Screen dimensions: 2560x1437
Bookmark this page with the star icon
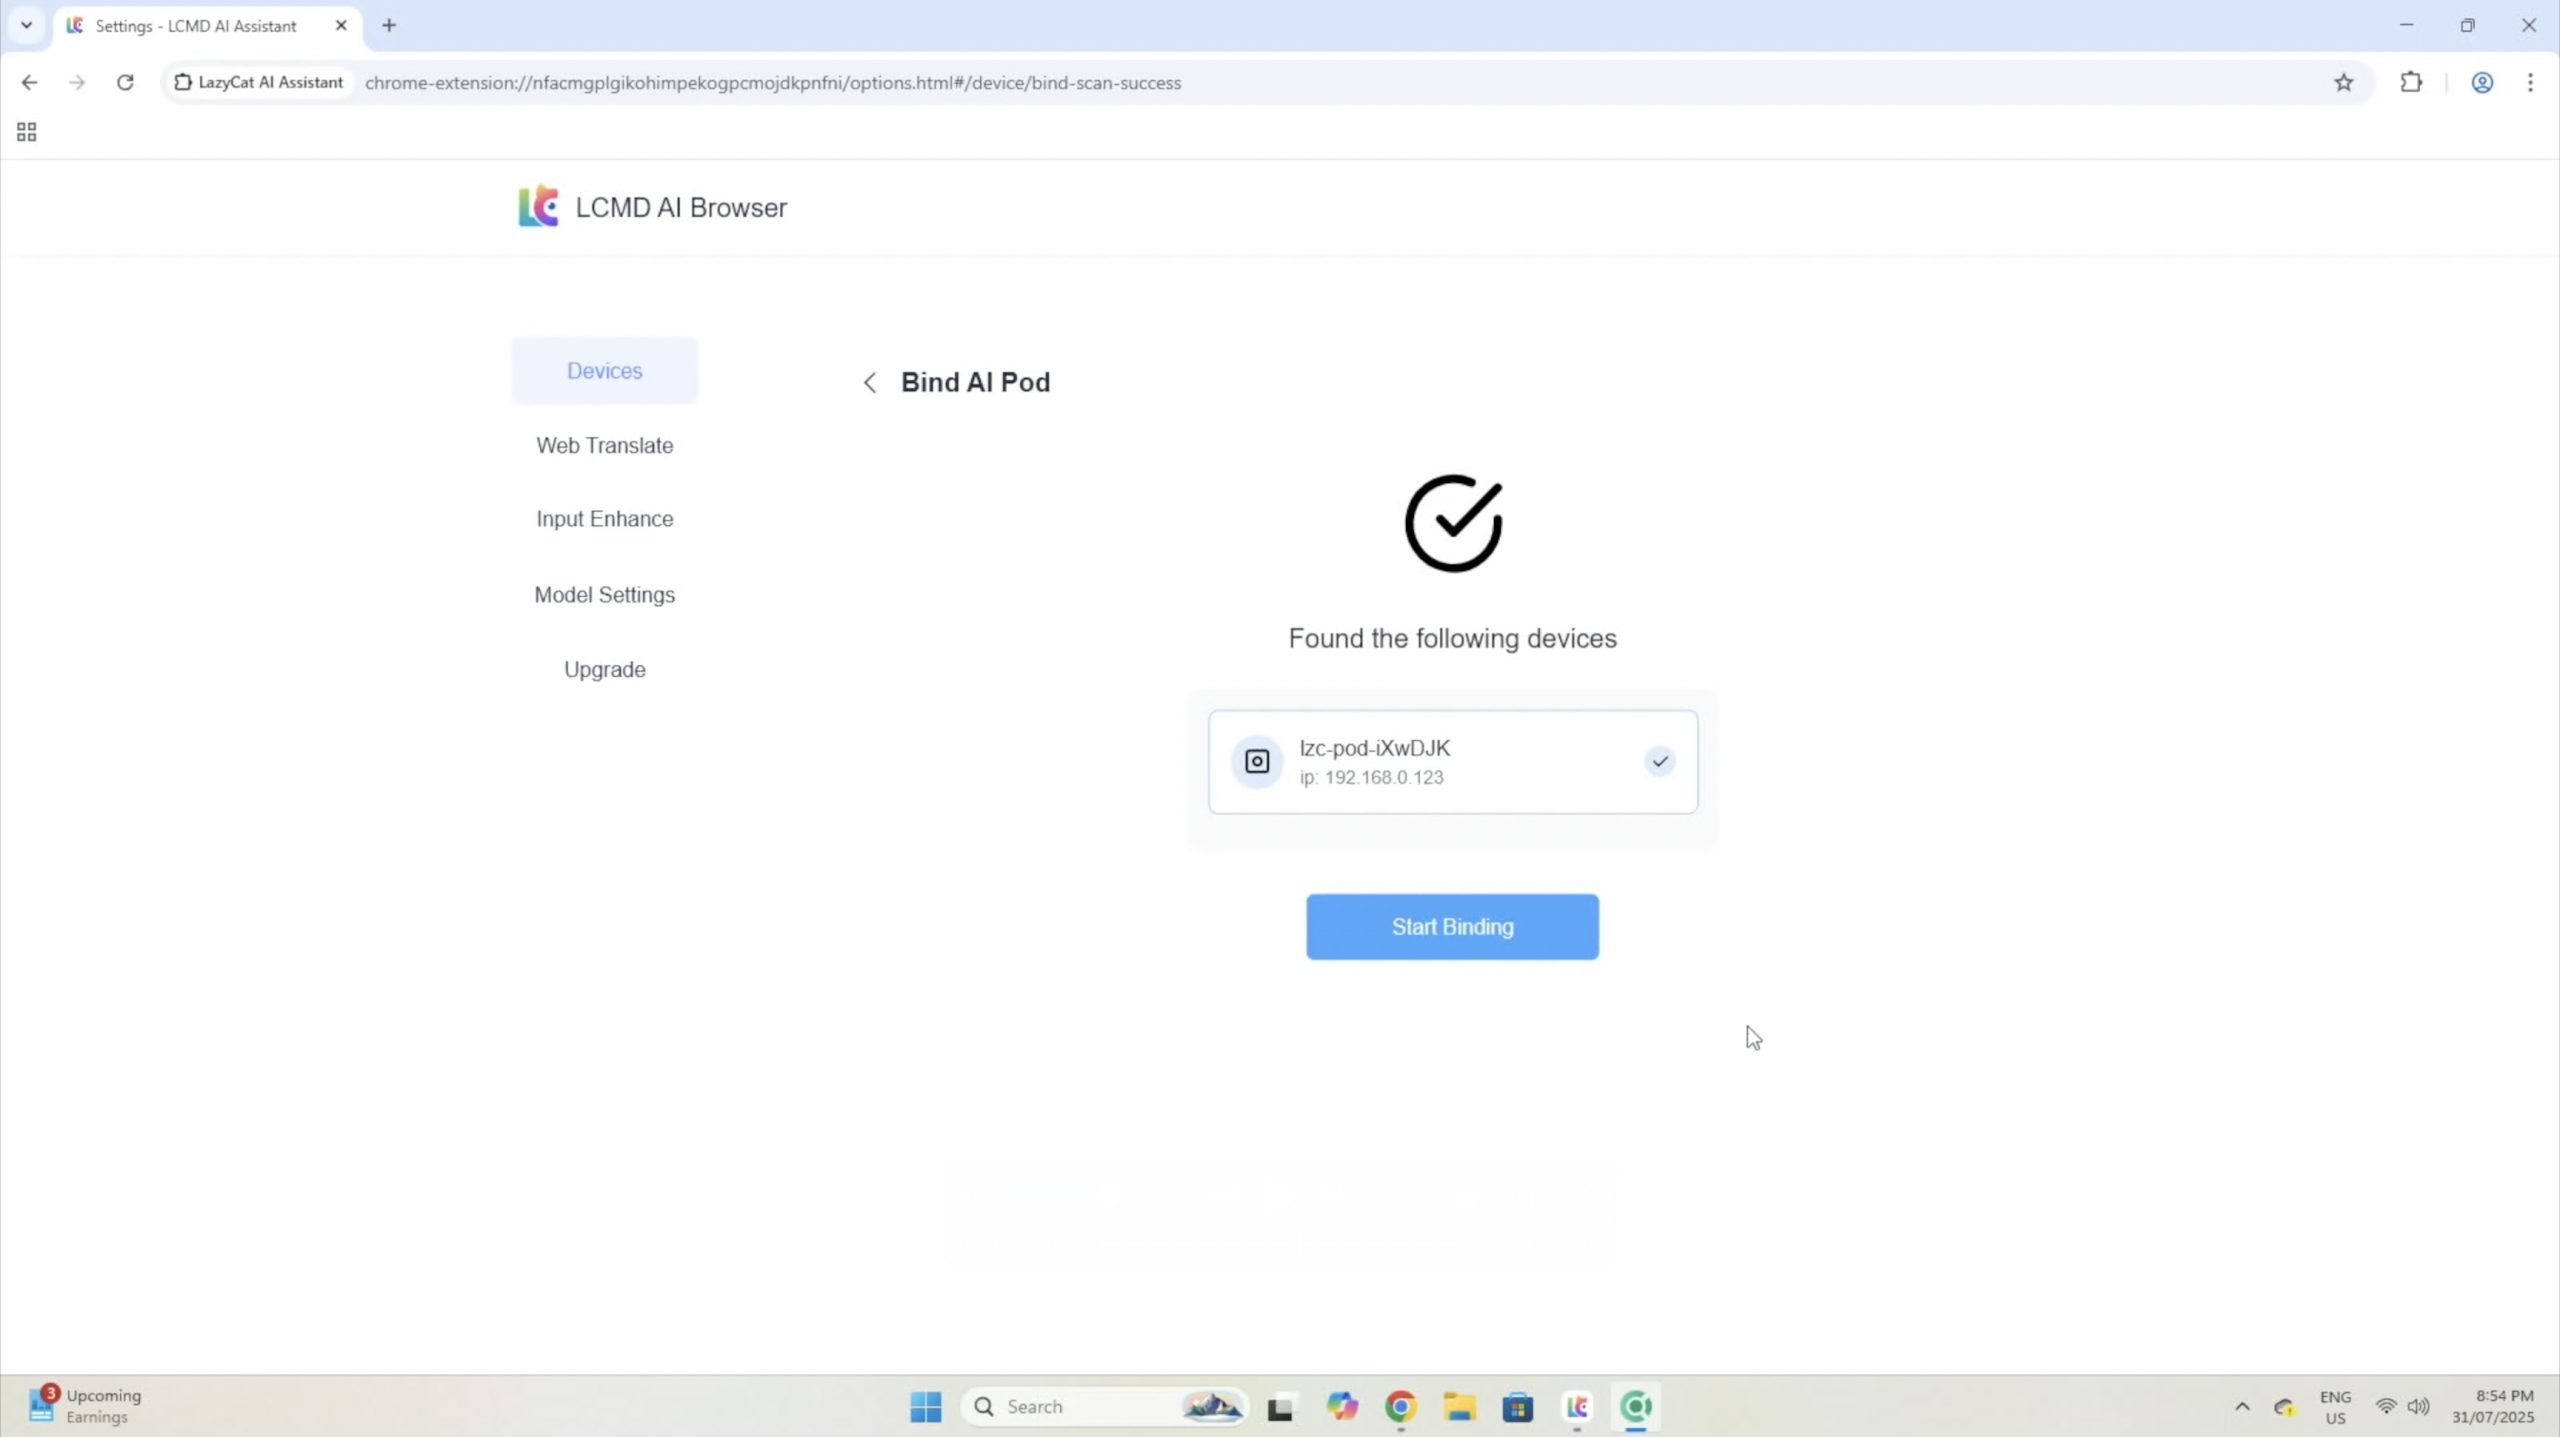(x=2344, y=83)
